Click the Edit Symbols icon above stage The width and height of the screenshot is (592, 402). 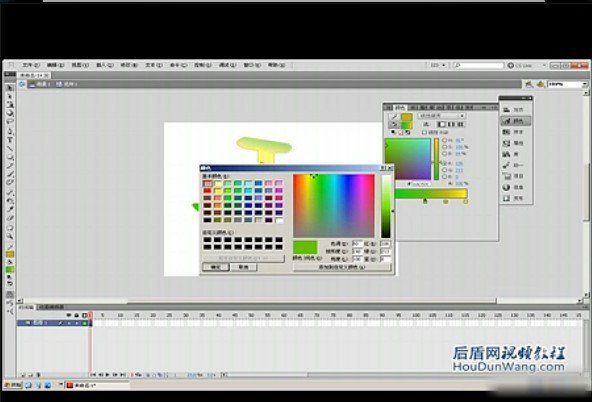541,84
